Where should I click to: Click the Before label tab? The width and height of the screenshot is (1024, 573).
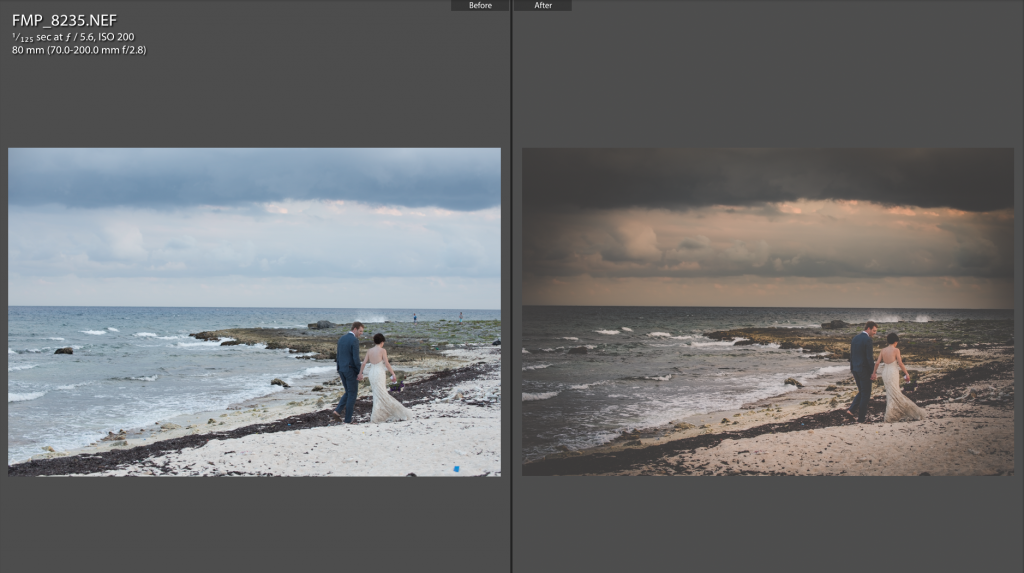click(x=480, y=5)
